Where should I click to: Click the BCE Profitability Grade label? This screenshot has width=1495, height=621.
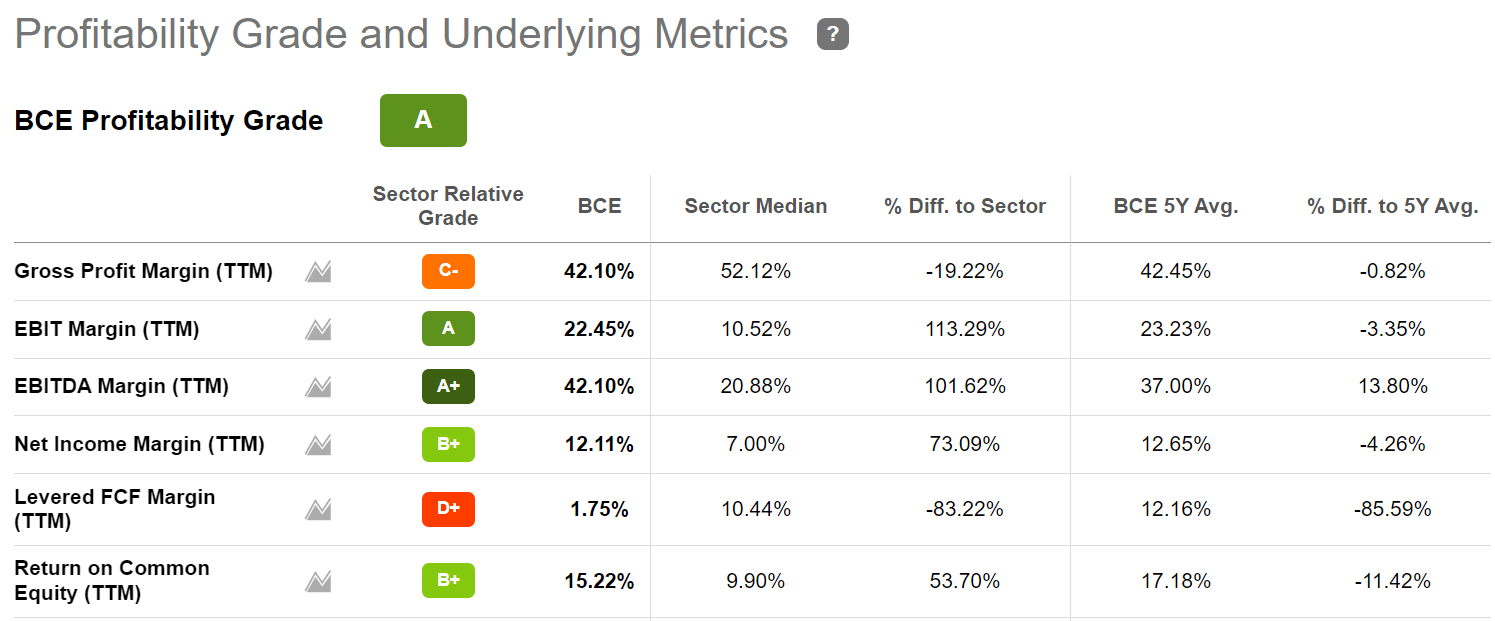tap(167, 120)
